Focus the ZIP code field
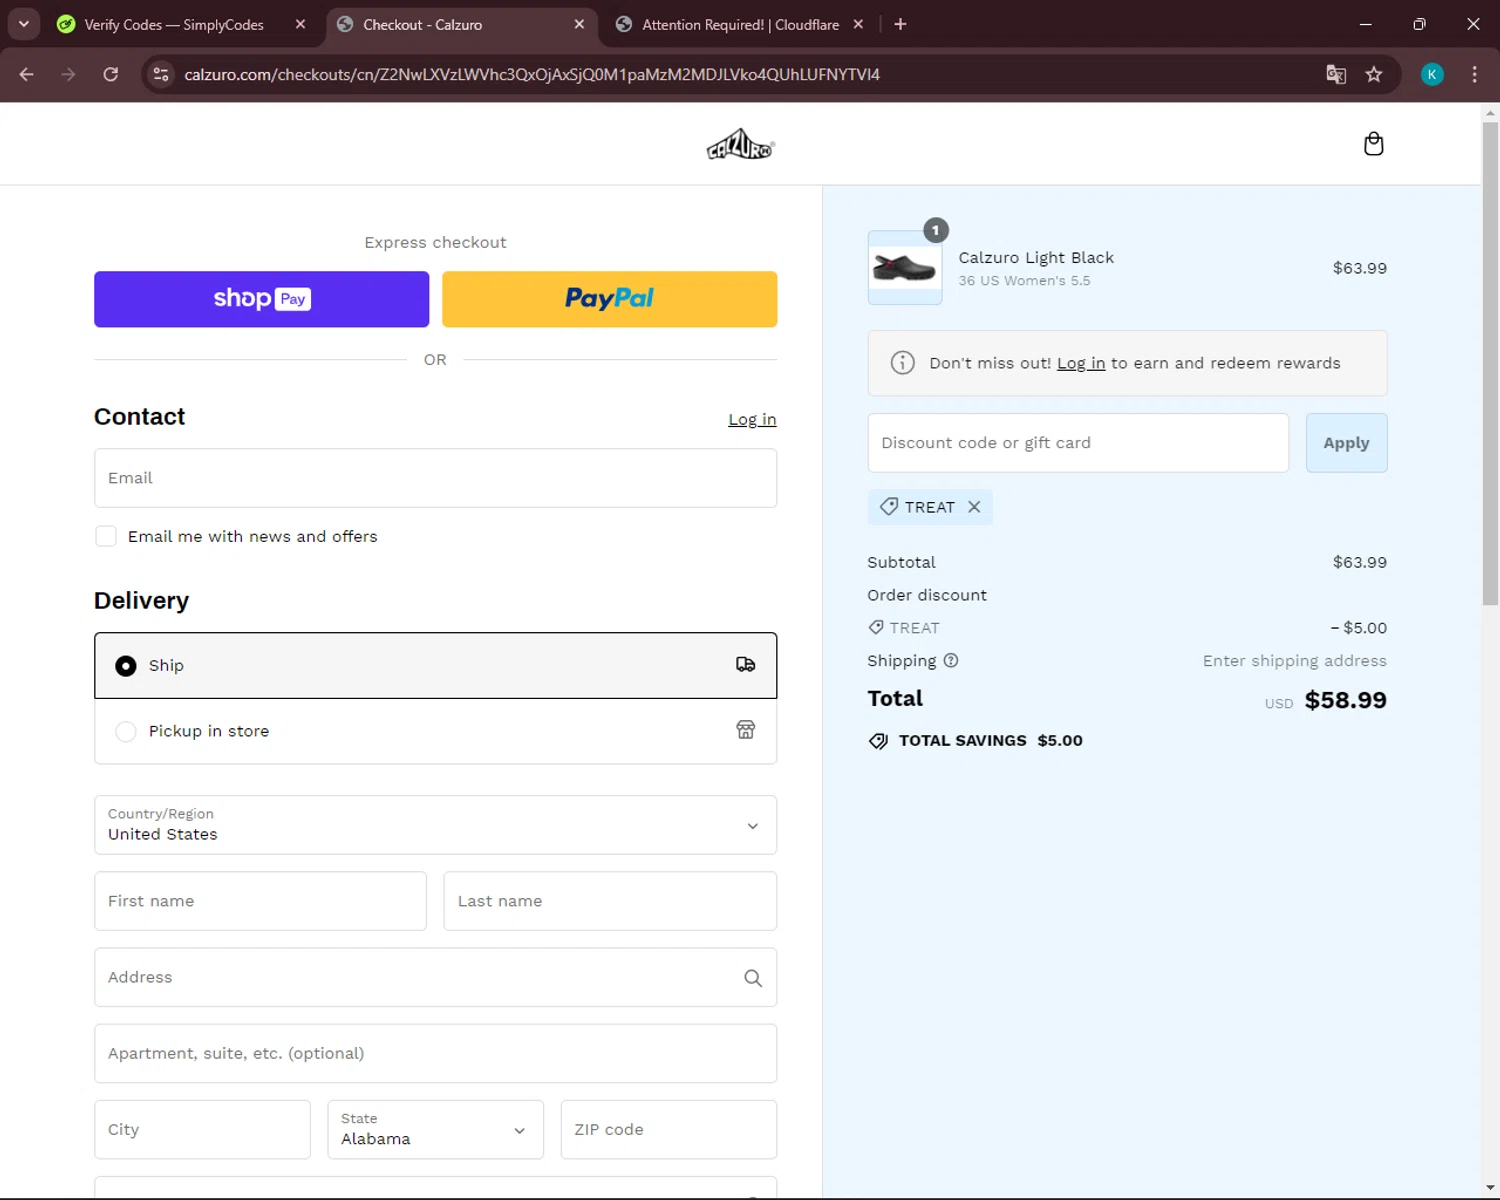This screenshot has width=1500, height=1200. pyautogui.click(x=668, y=1129)
